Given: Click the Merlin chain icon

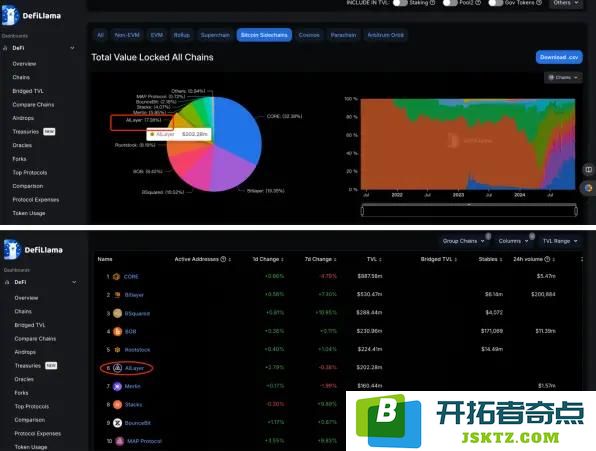Looking at the screenshot, I should tap(117, 386).
